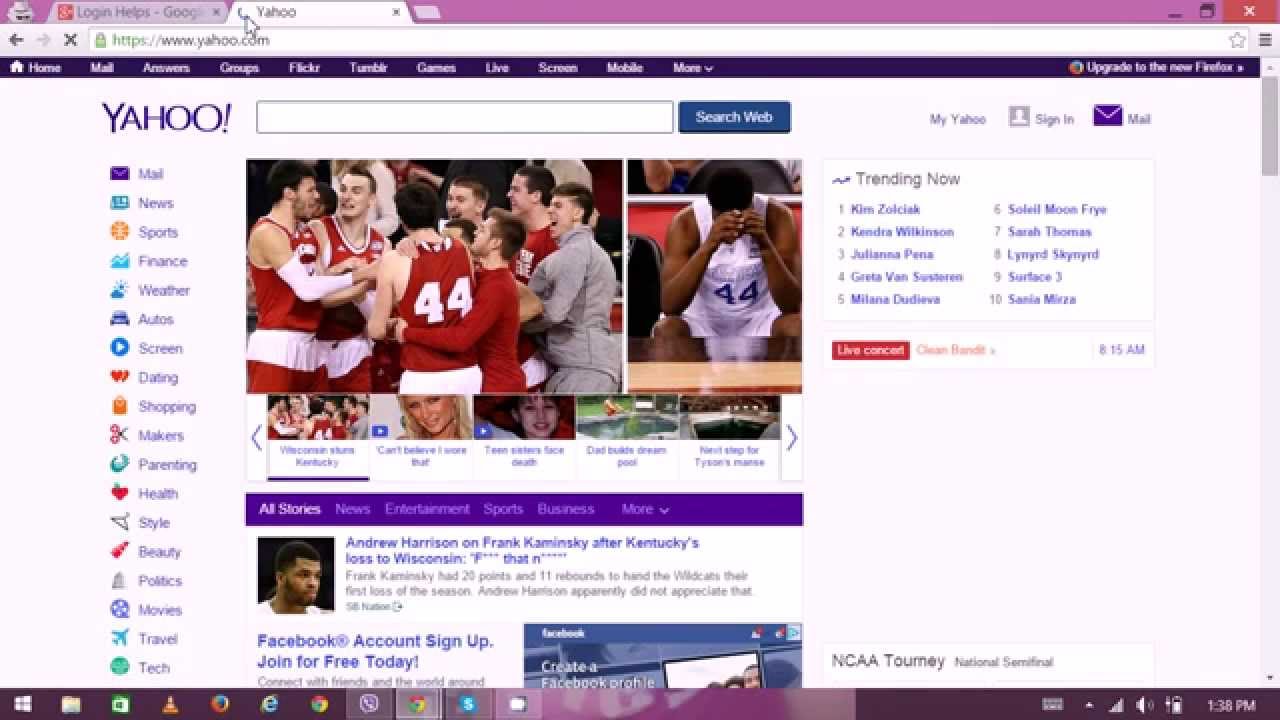Screen dimensions: 1280x720
Task: Open Tumblr in the top navigation bar
Action: click(368, 68)
